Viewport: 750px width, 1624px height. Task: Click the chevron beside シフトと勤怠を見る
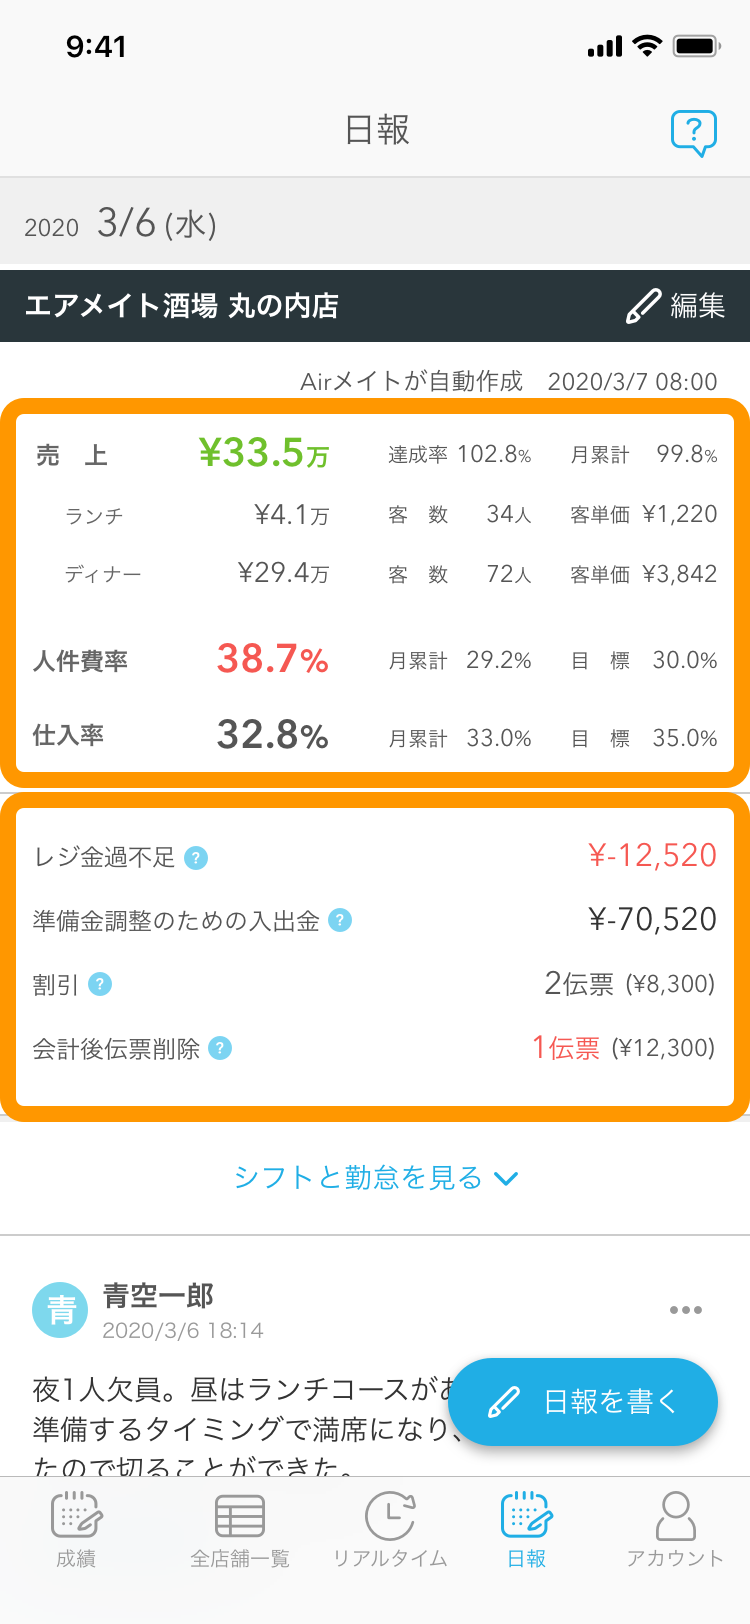[x=506, y=1179]
